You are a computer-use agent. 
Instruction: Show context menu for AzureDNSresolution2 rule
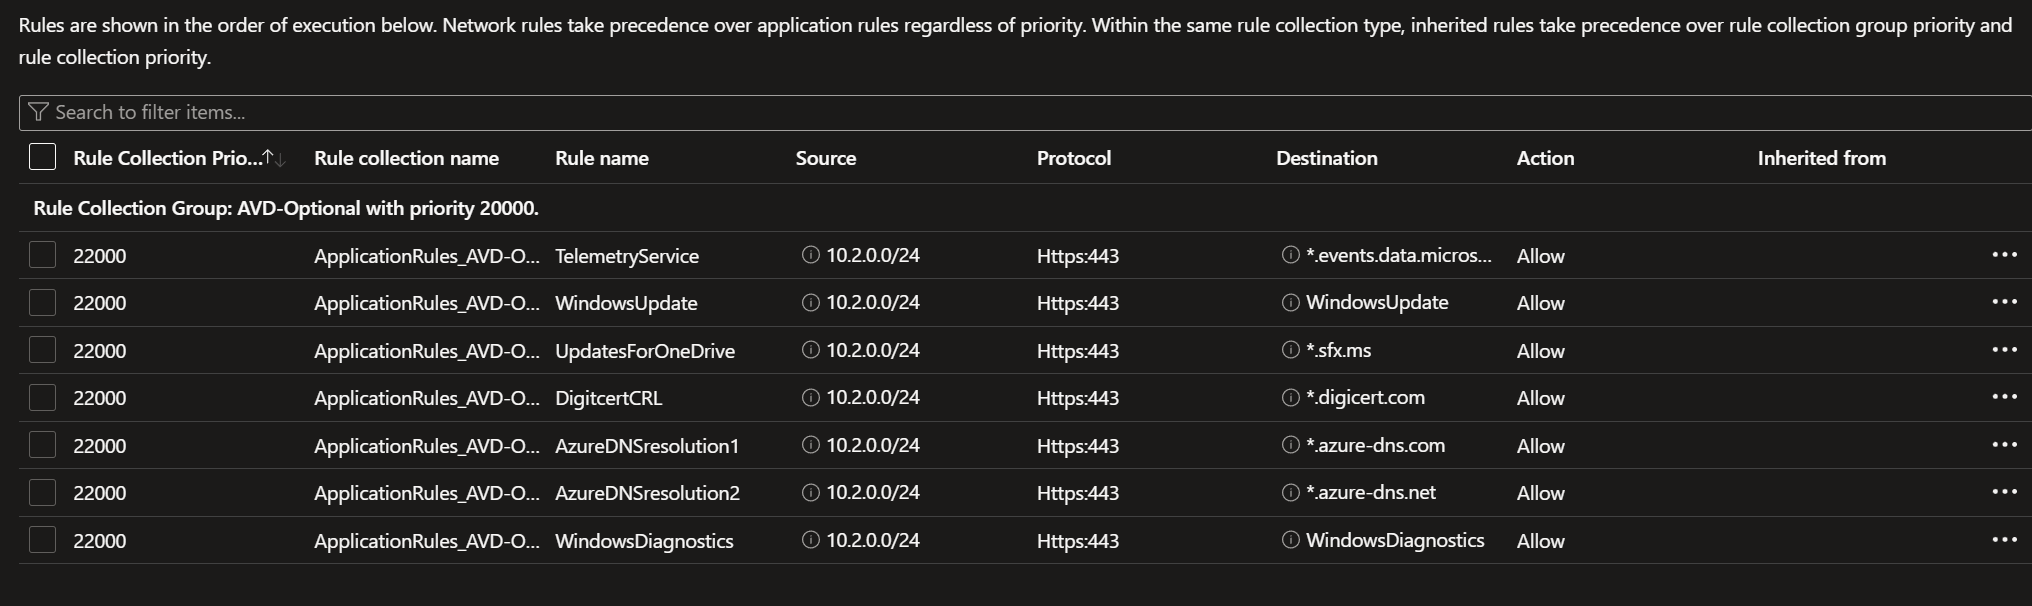tap(2004, 492)
